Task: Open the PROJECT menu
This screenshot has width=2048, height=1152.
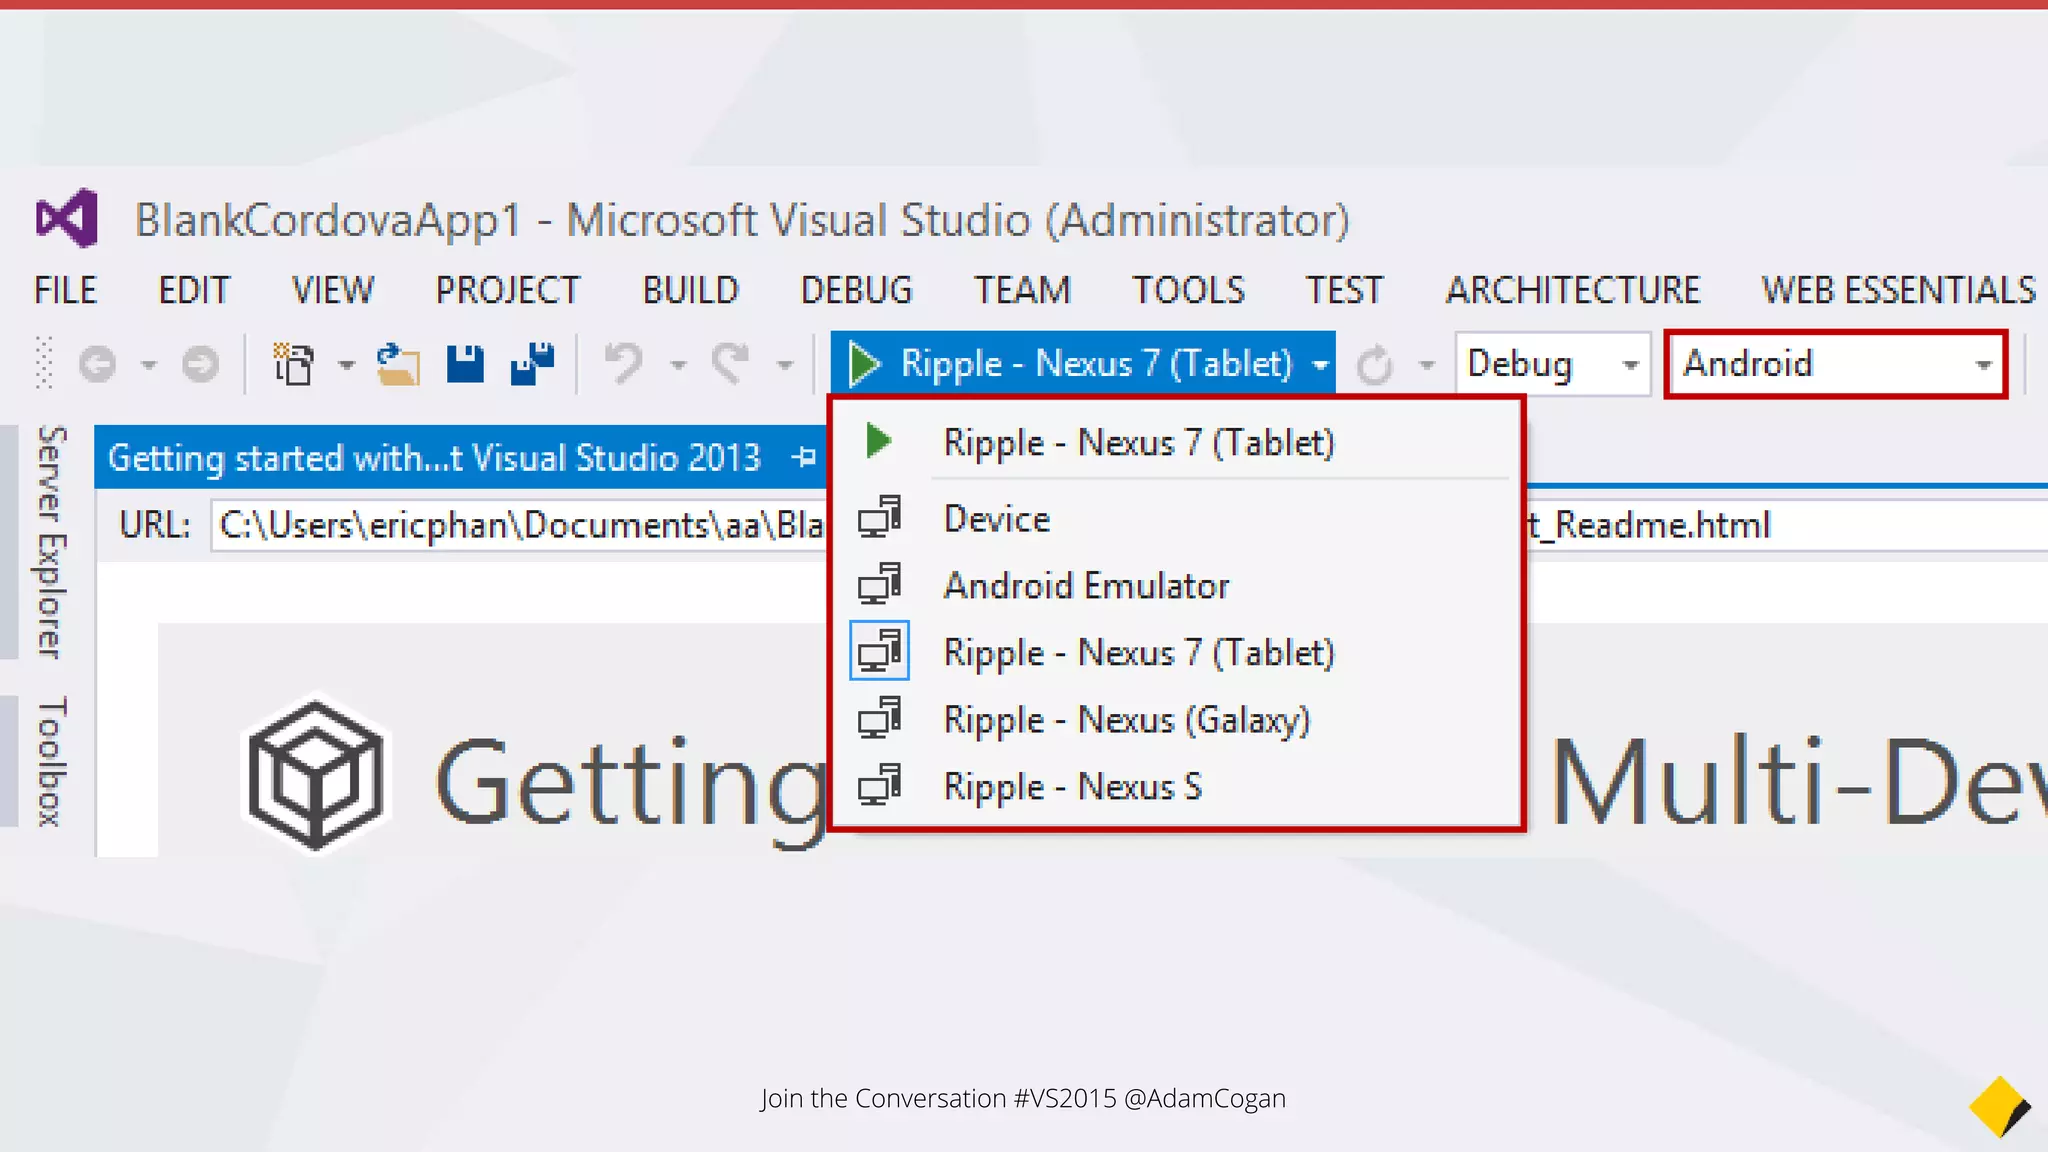Action: (x=507, y=290)
